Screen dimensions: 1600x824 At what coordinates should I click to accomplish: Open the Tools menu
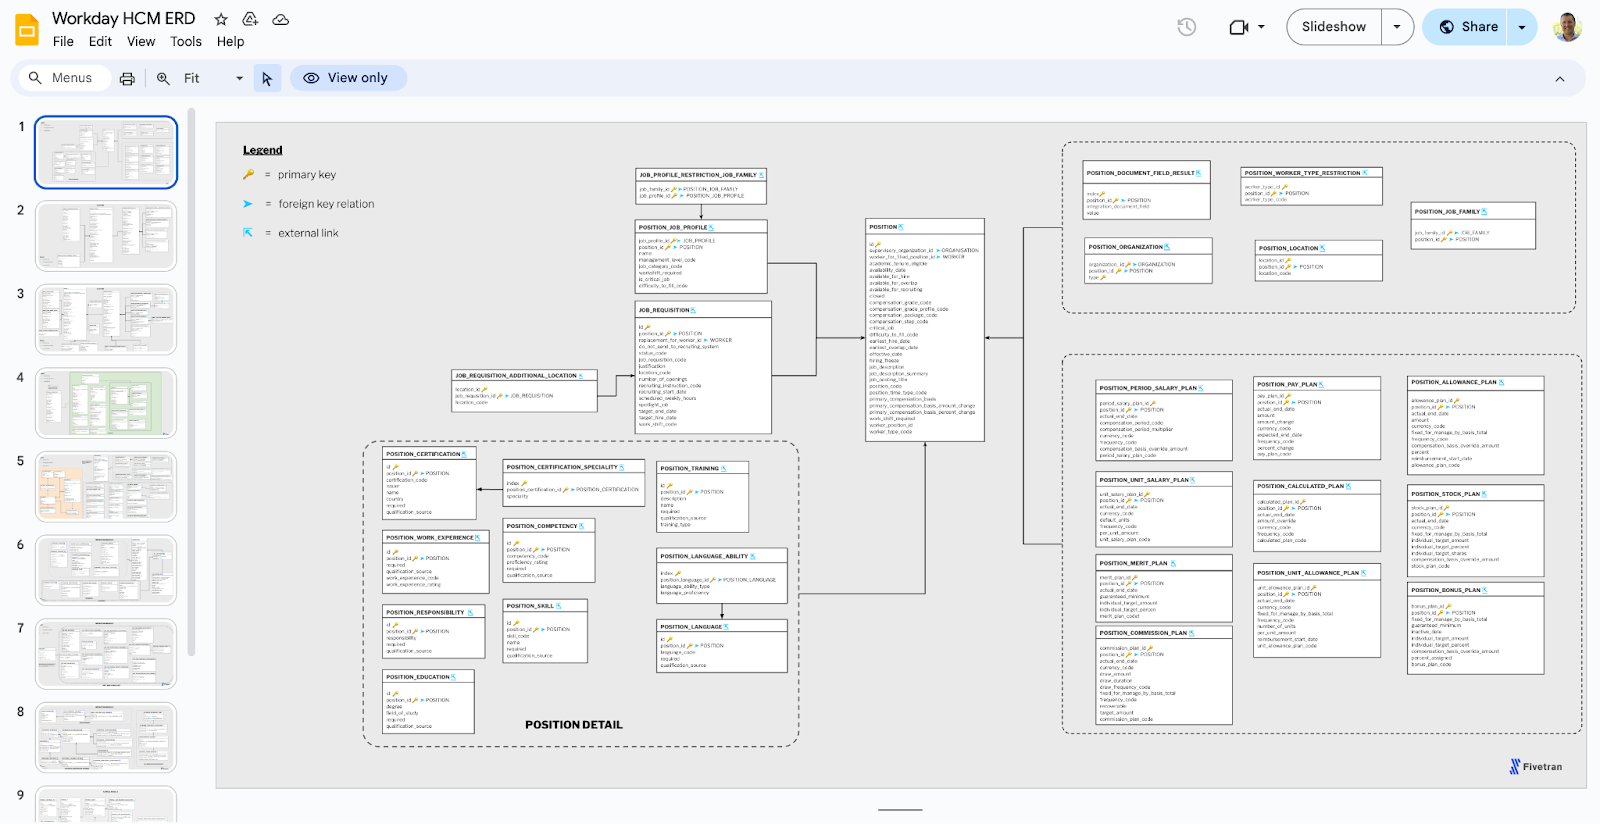(186, 42)
